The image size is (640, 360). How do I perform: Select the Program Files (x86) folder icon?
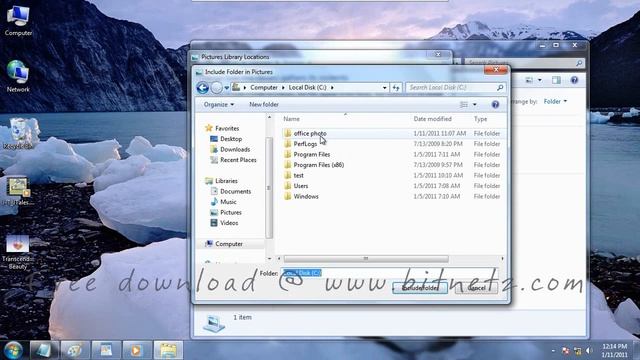click(x=288, y=165)
